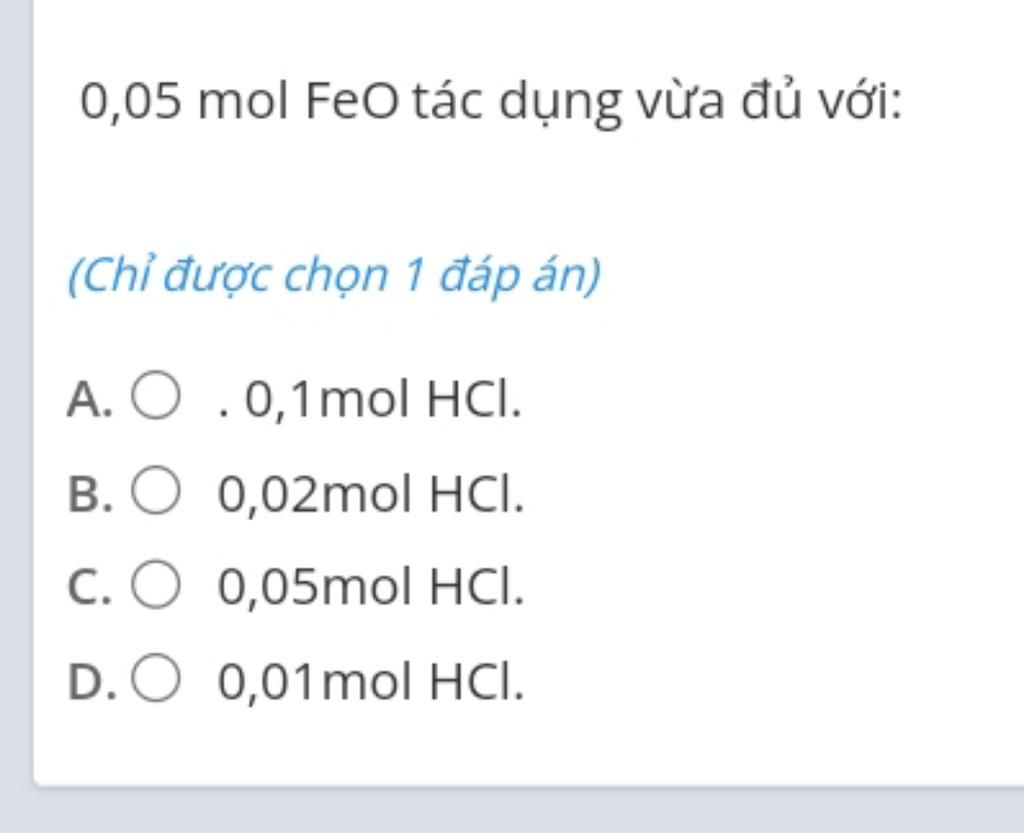Click the gray left margin strip
The width and height of the screenshot is (1024, 833).
coord(16,392)
